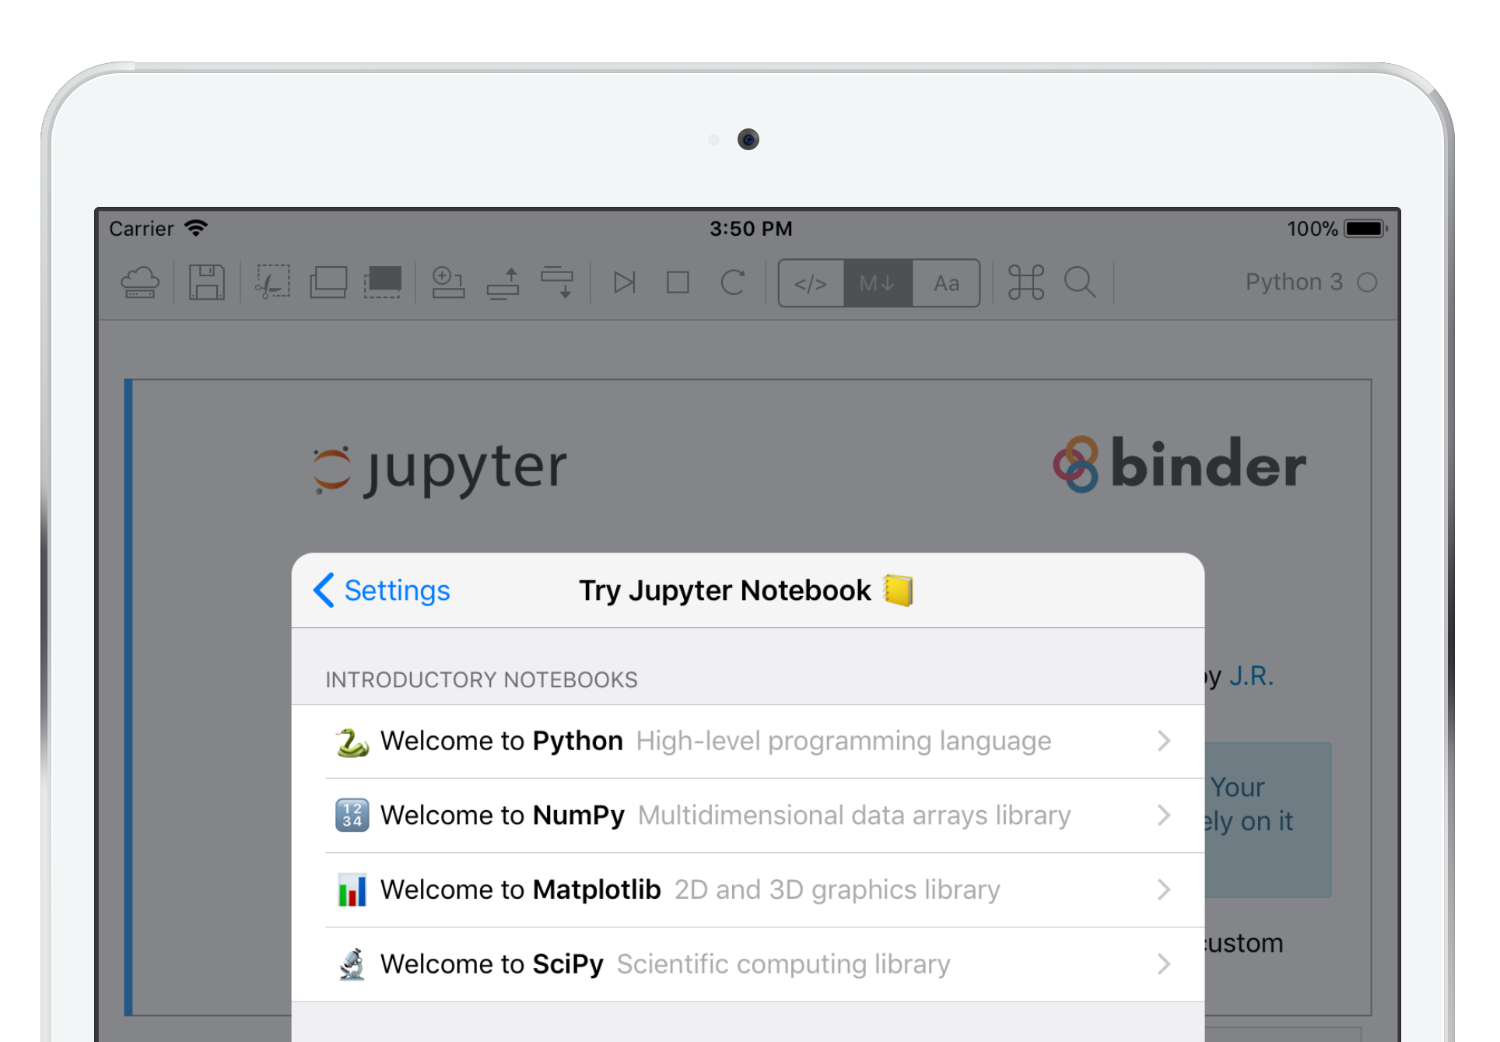Paste a cell from the clipboard
Image resolution: width=1500 pixels, height=1042 pixels.
click(x=384, y=282)
